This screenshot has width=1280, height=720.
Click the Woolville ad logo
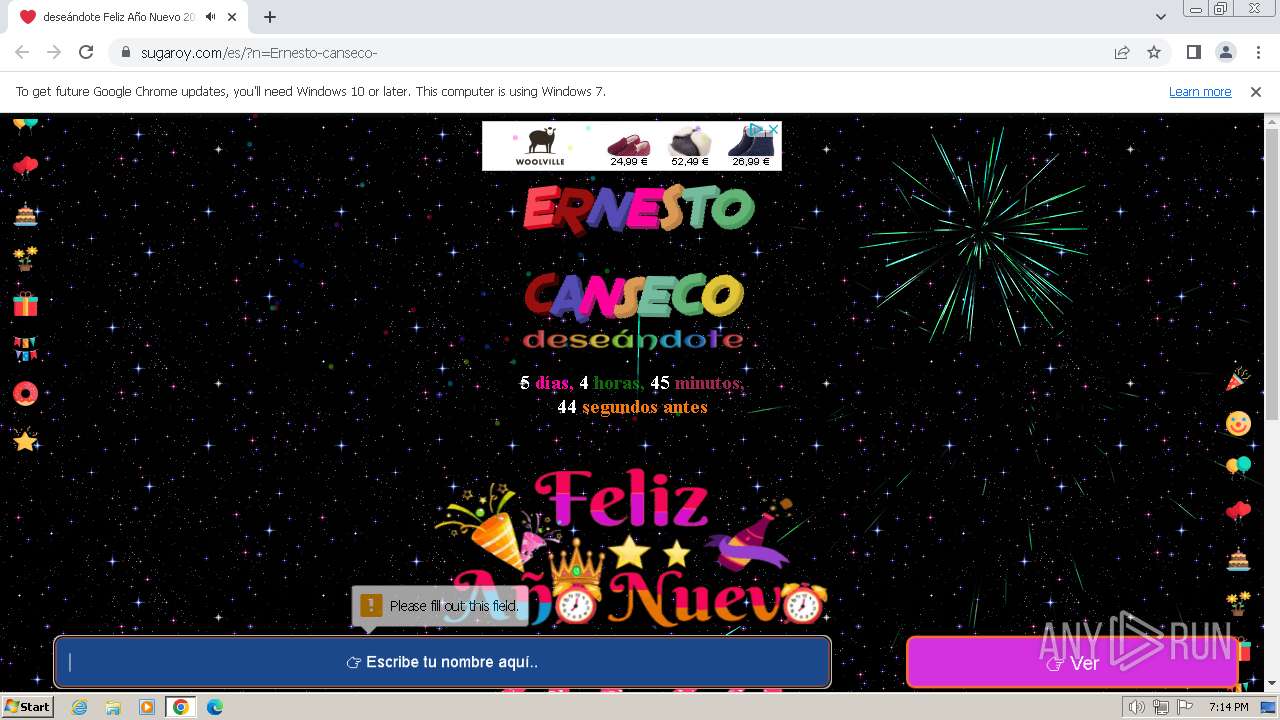click(540, 146)
